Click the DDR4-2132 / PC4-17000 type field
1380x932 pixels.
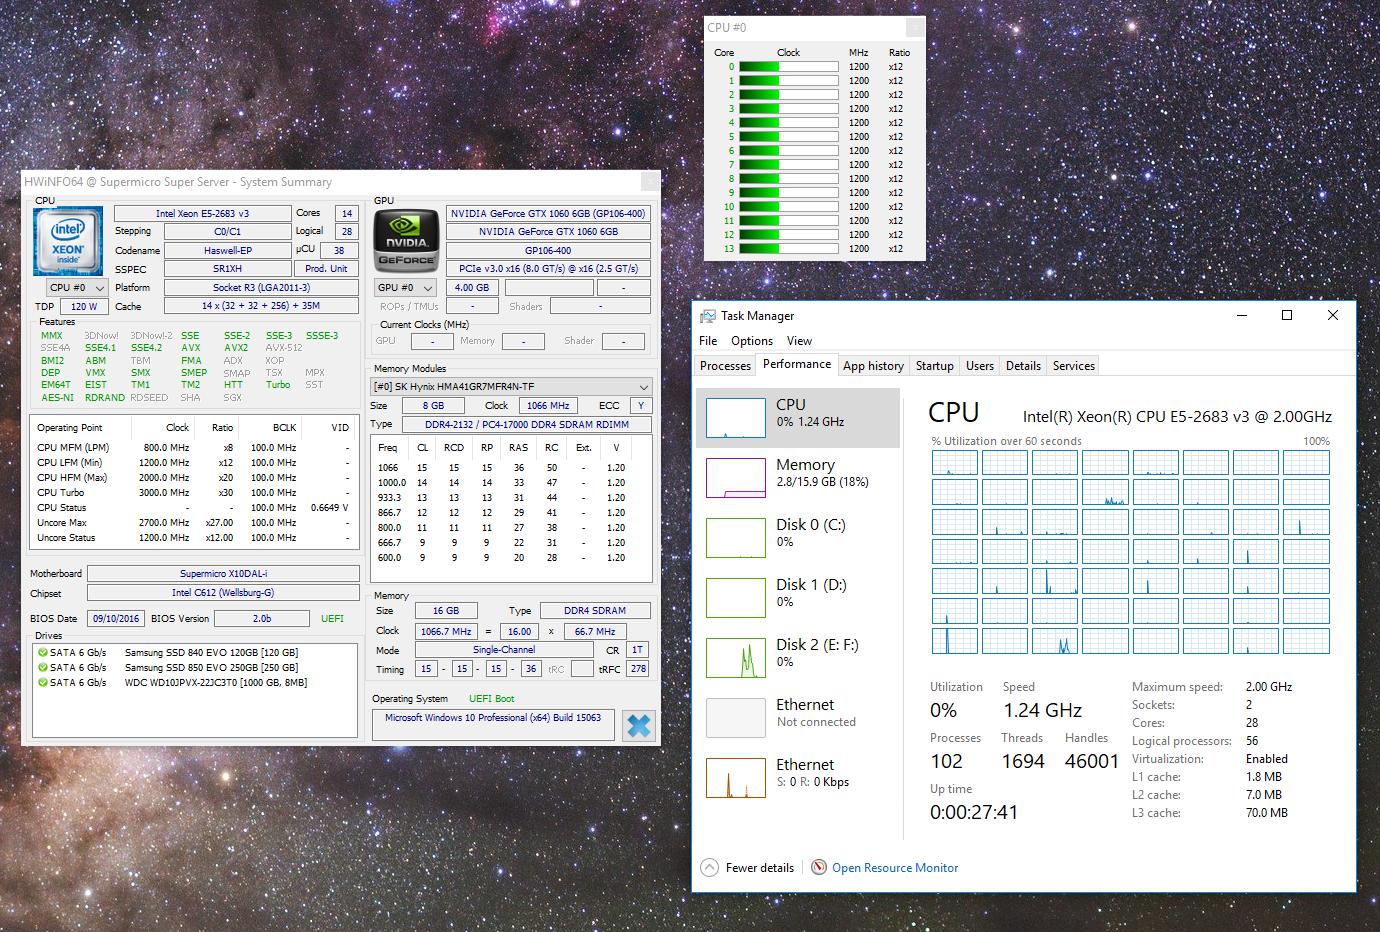(527, 424)
